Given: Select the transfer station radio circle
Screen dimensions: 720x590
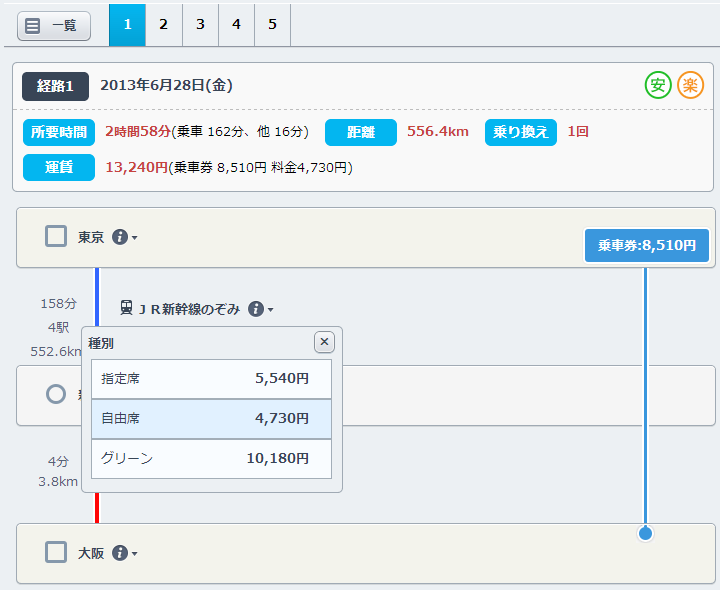Looking at the screenshot, I should pyautogui.click(x=56, y=395).
